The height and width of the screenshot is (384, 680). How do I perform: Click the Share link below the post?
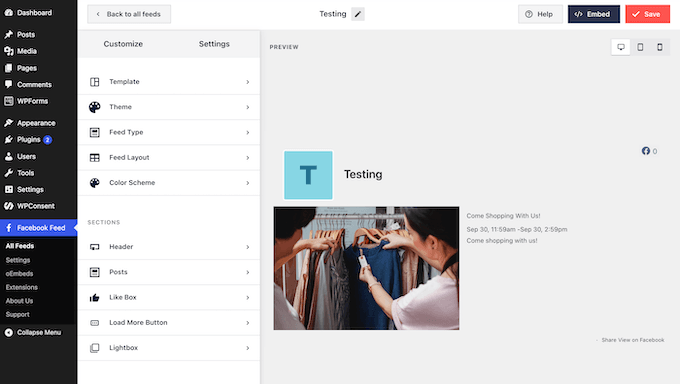tap(609, 340)
